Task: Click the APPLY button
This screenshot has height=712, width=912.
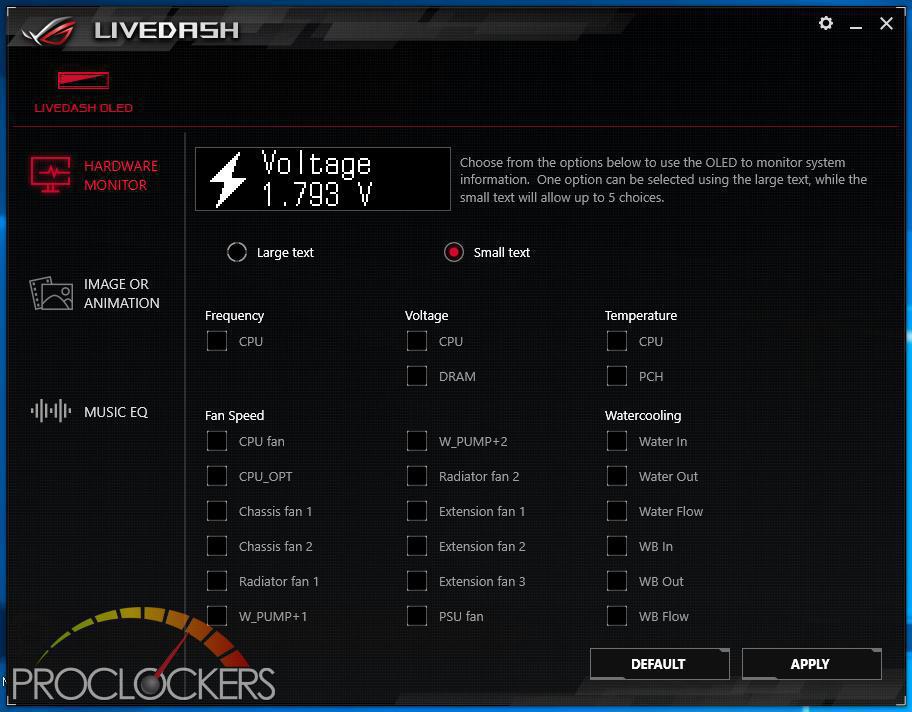Action: tap(811, 664)
